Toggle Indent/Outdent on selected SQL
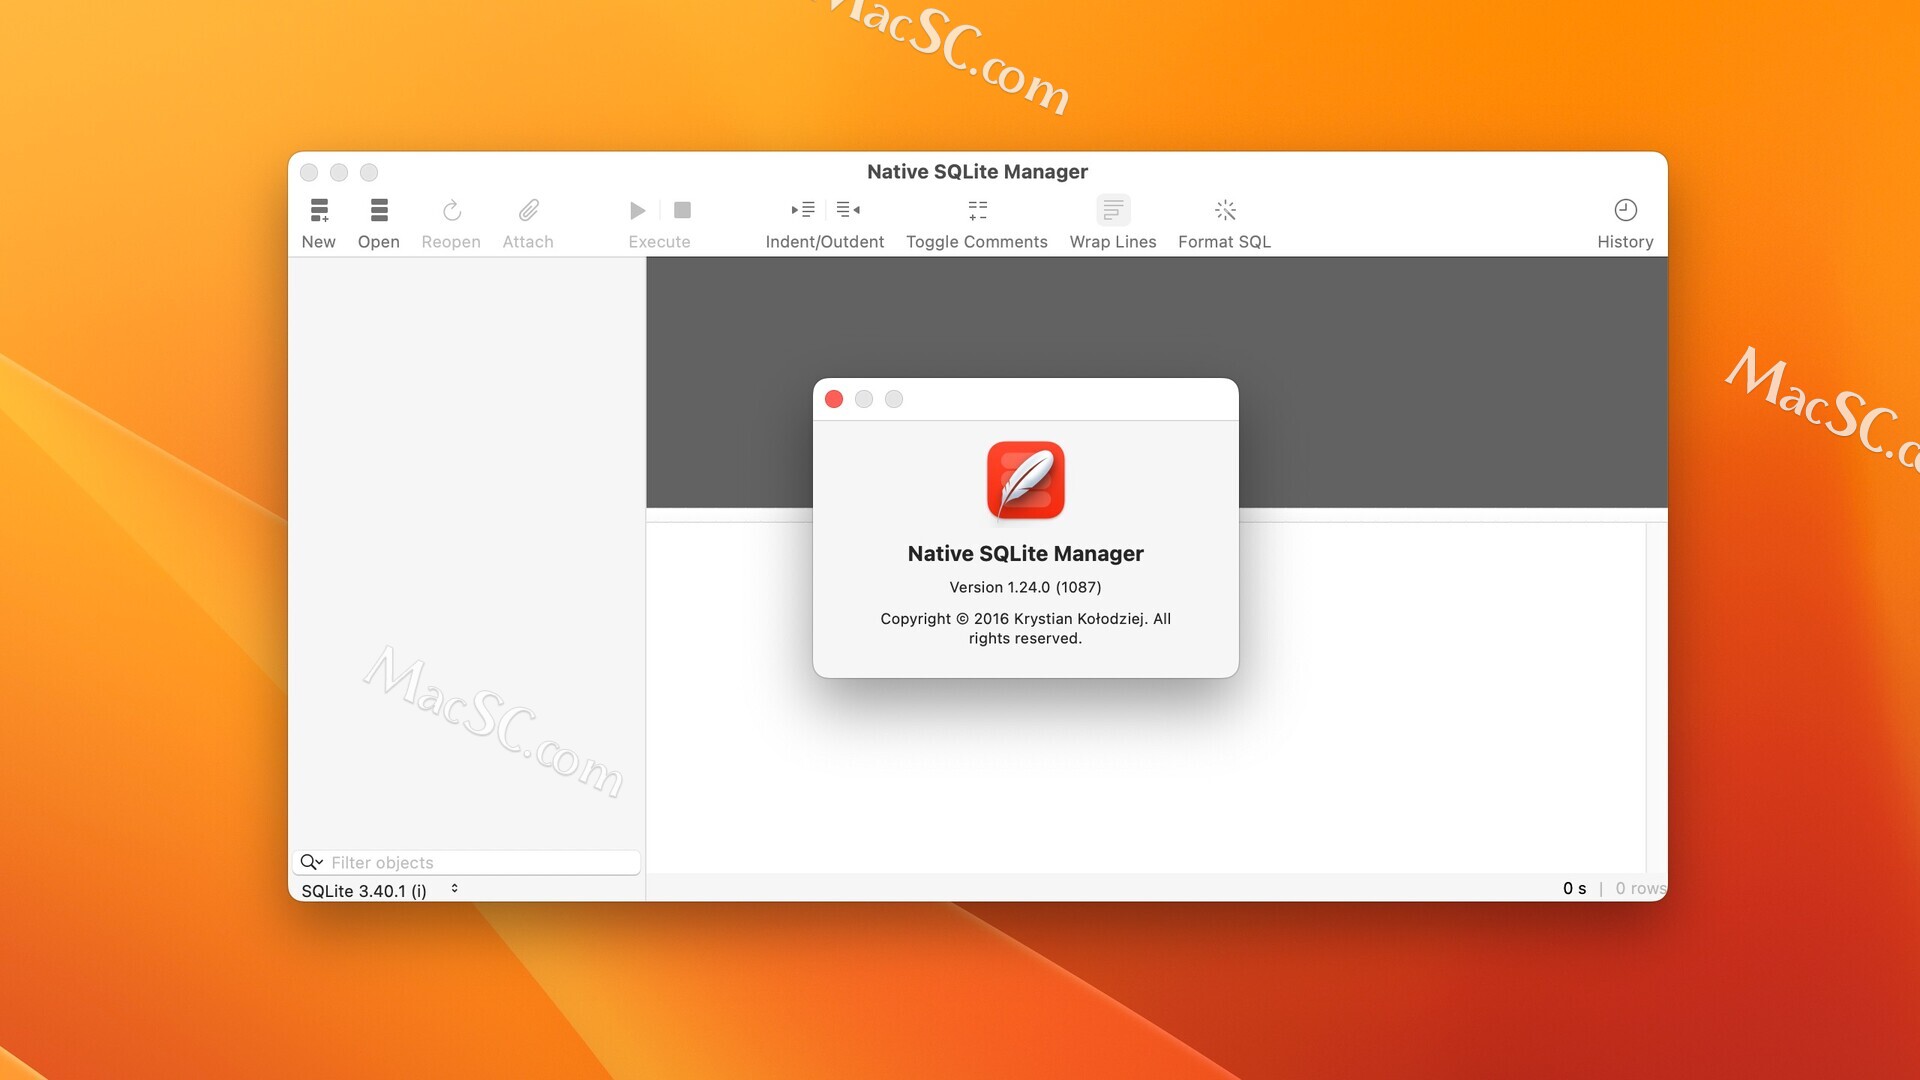 pyautogui.click(x=824, y=220)
